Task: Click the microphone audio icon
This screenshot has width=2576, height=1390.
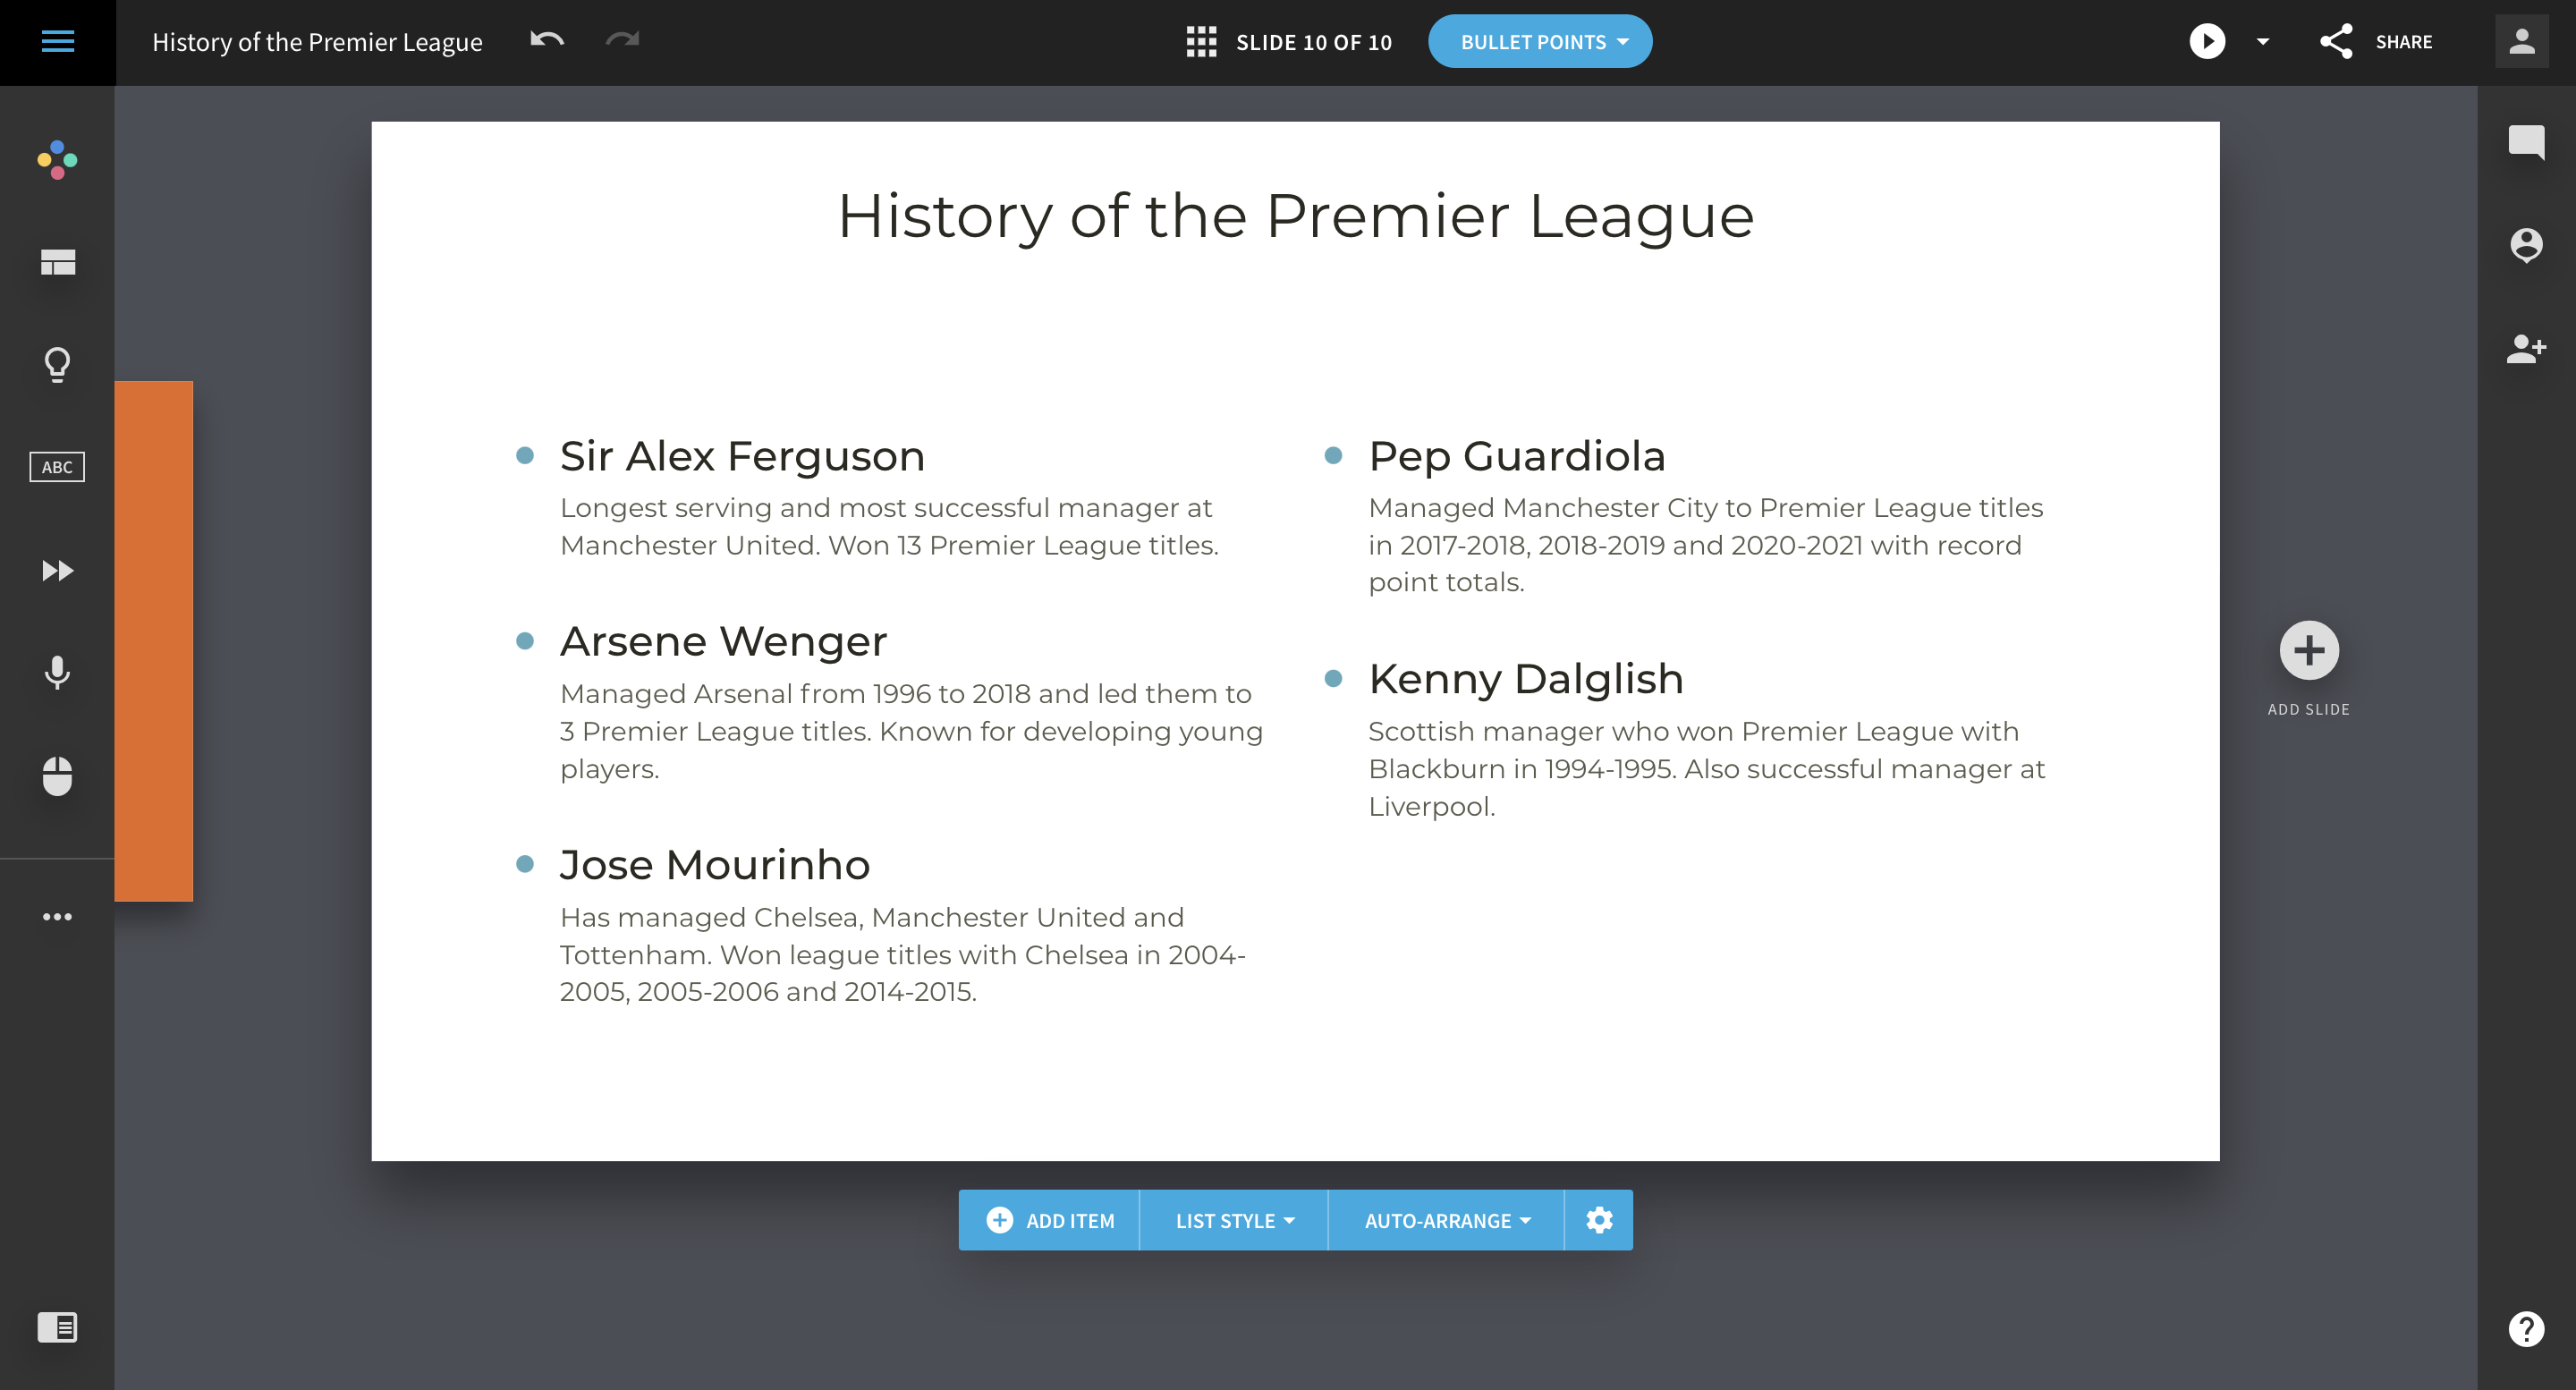Action: (57, 672)
